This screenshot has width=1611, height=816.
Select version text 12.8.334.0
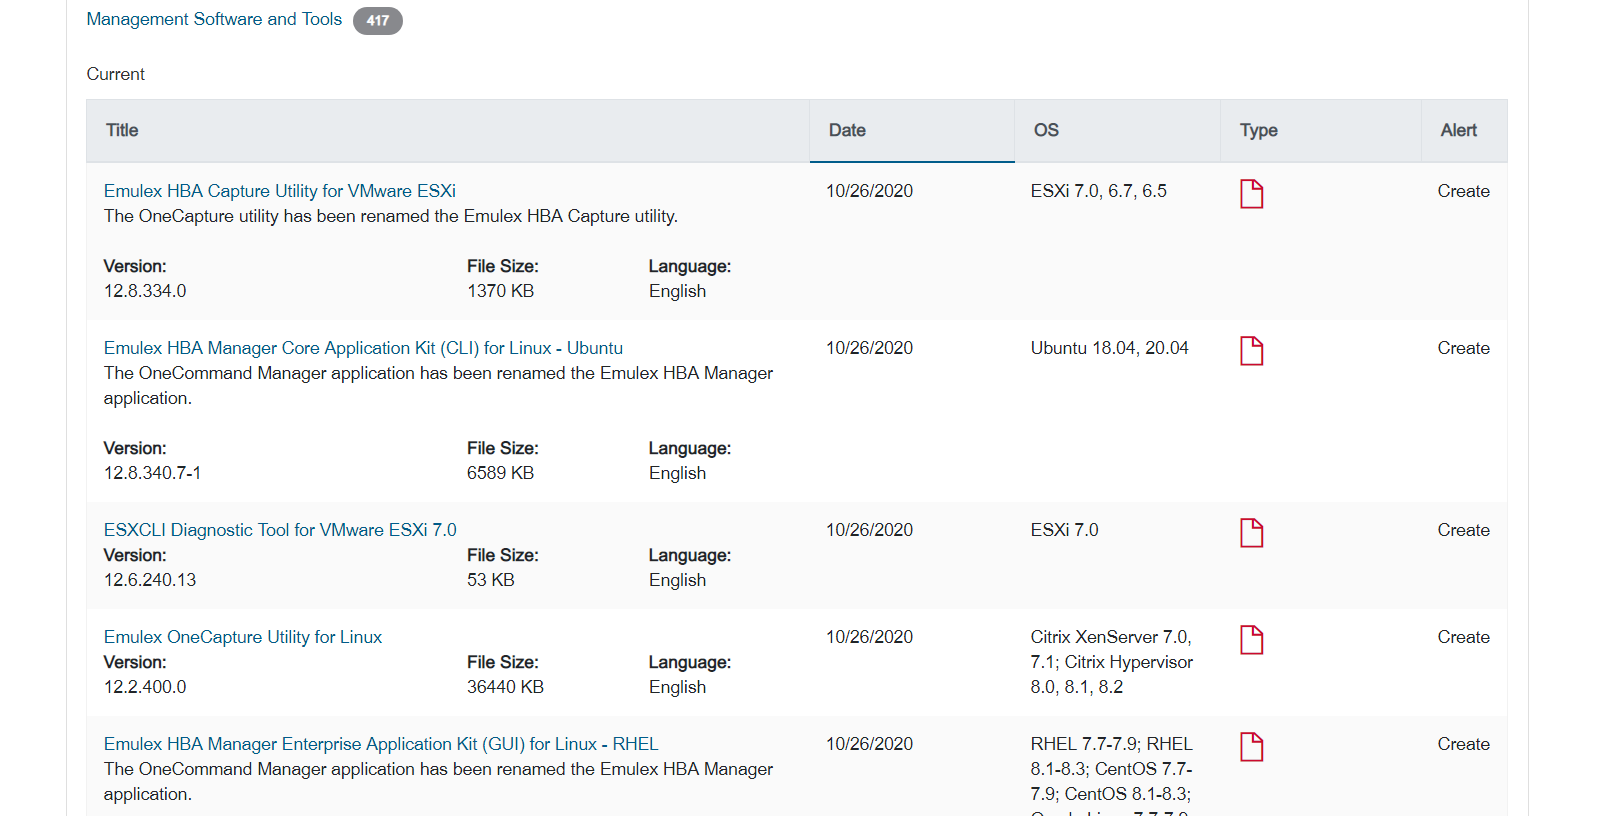(x=145, y=291)
